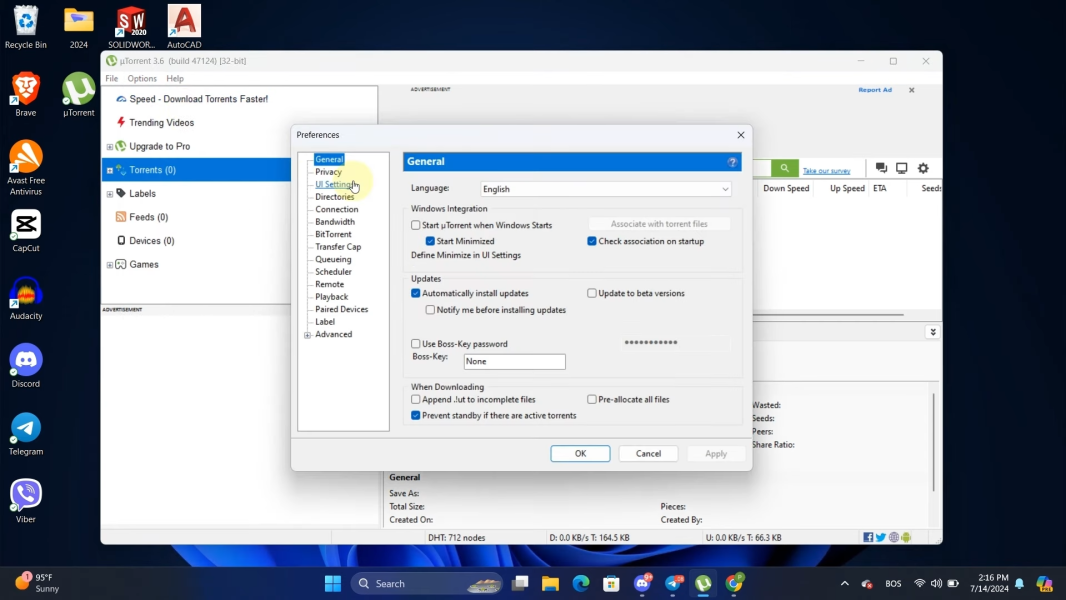Launch SOLIDWORKS 2020 desktop shortcut
Screen dimensions: 1066x600
click(x=131, y=27)
